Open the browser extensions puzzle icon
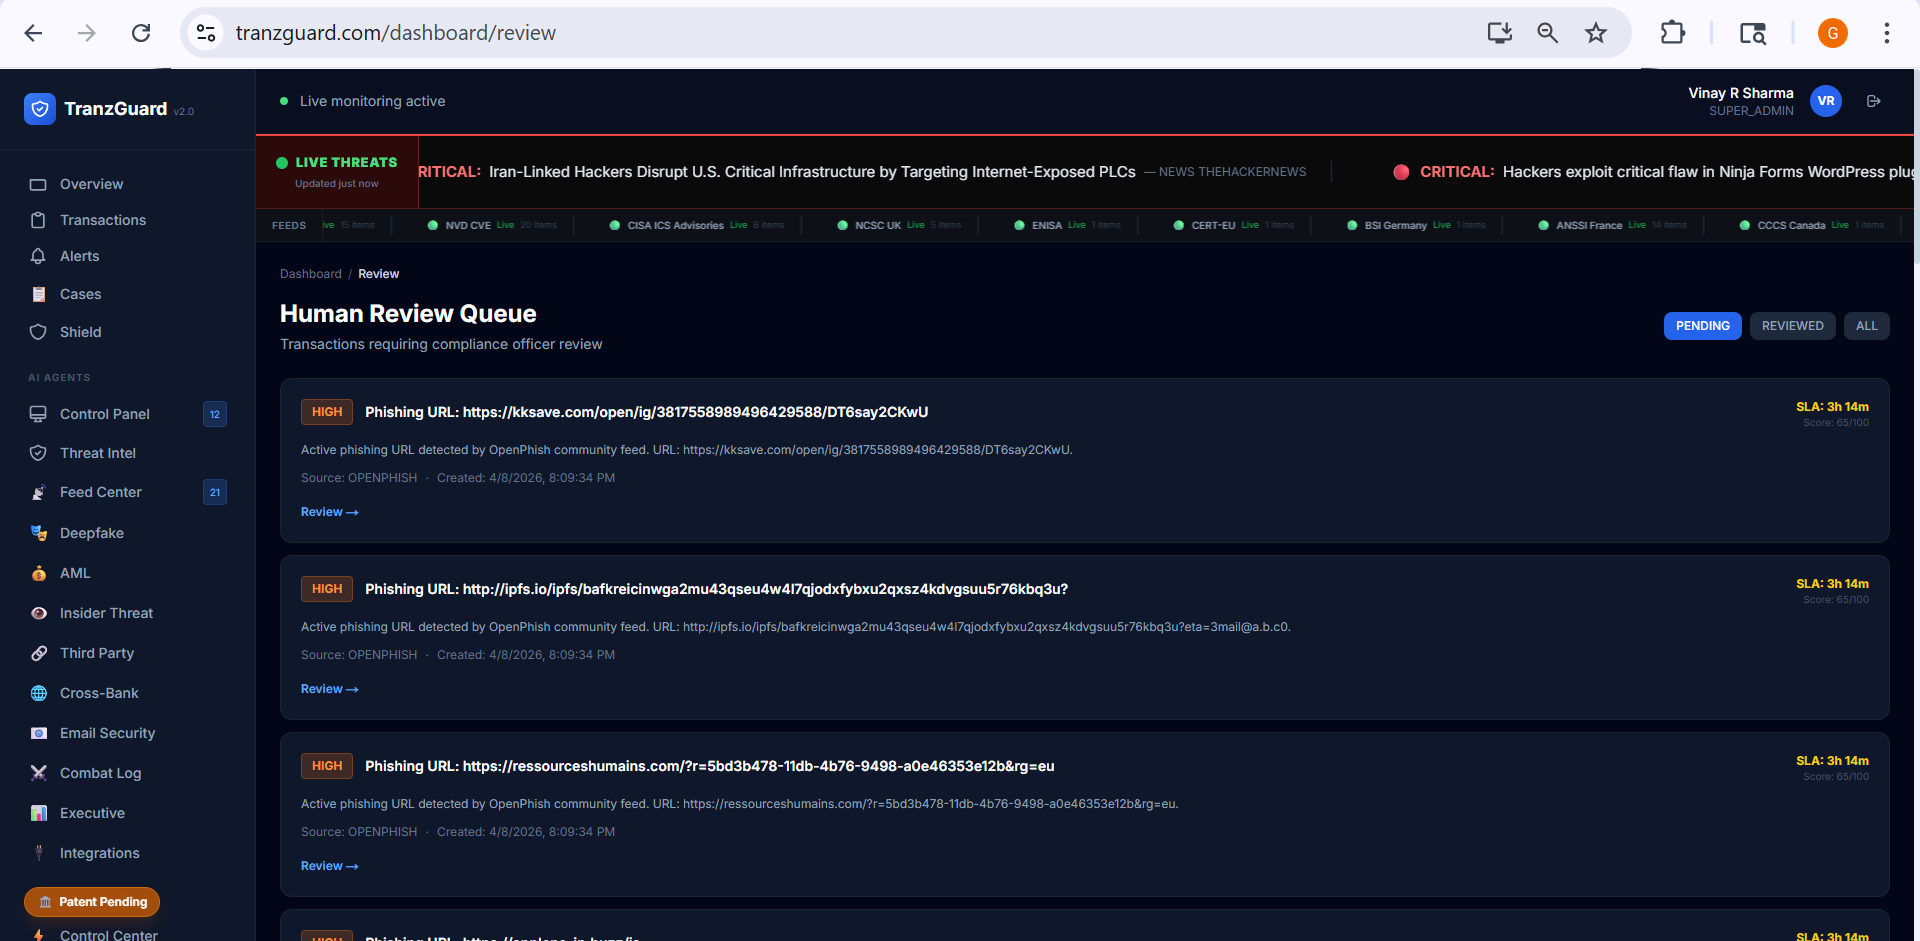 point(1672,33)
